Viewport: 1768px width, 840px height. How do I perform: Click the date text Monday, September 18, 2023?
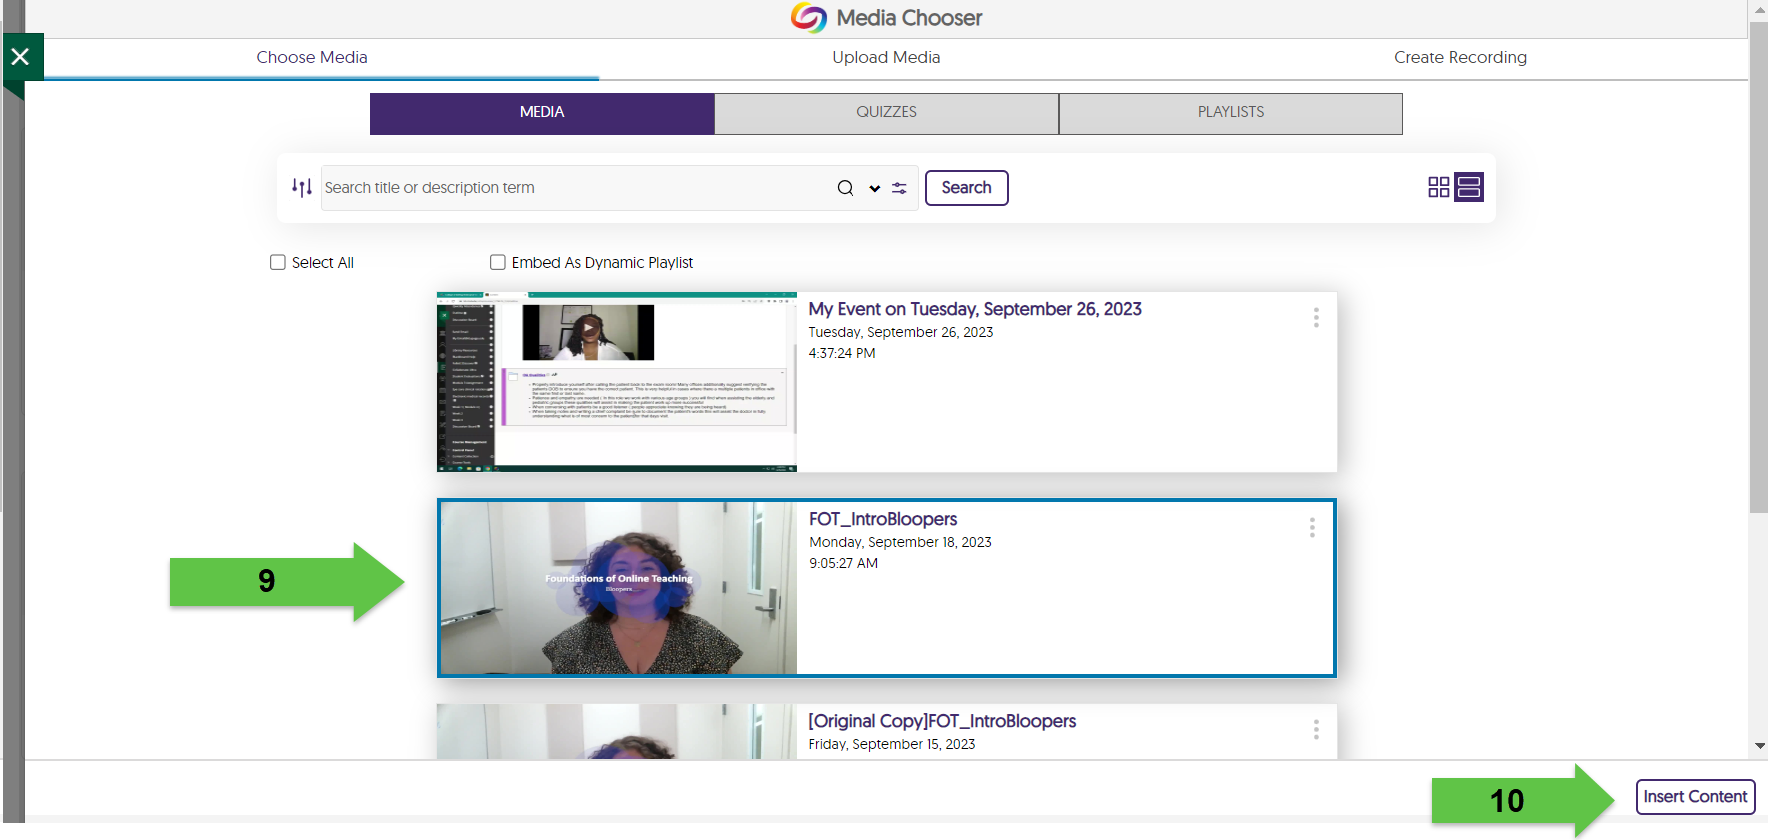pos(900,542)
